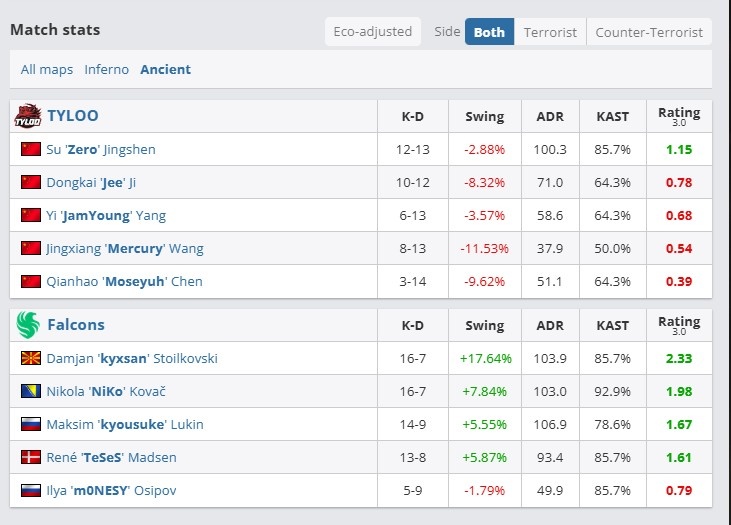Click the flag icon next to Moseyuh

[x=30, y=281]
